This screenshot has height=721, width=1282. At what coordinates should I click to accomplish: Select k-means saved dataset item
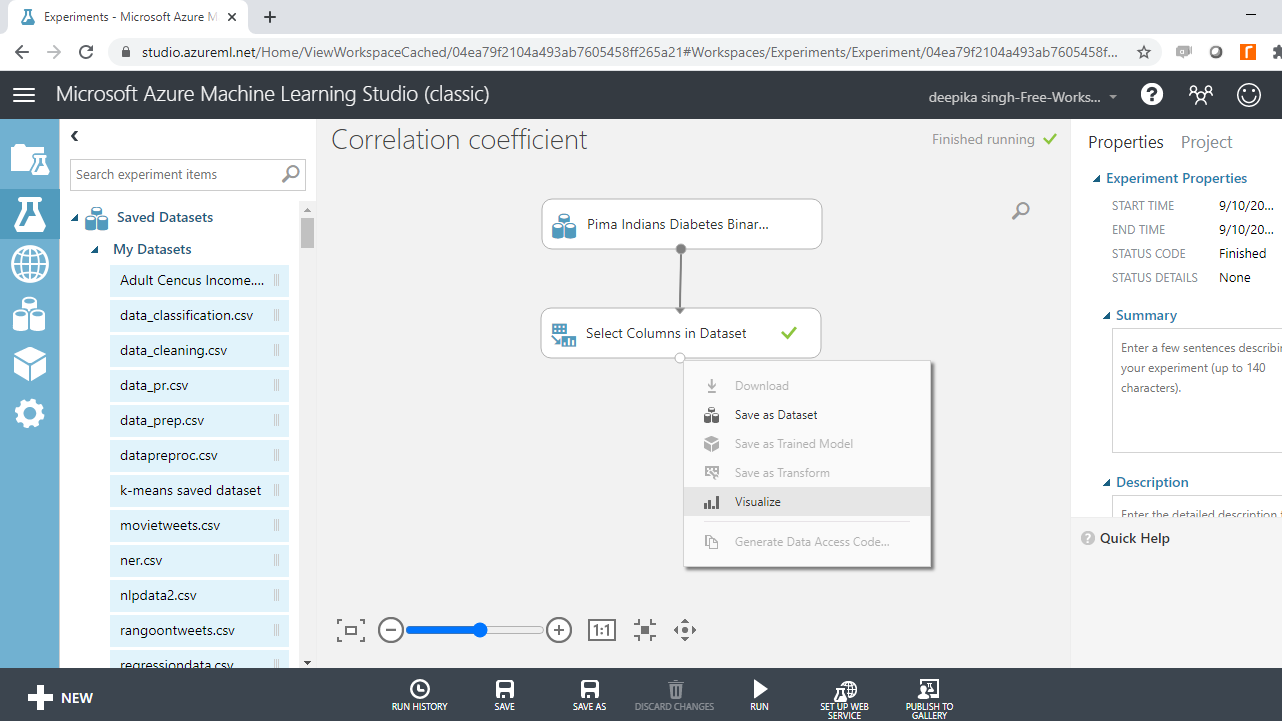pyautogui.click(x=199, y=491)
